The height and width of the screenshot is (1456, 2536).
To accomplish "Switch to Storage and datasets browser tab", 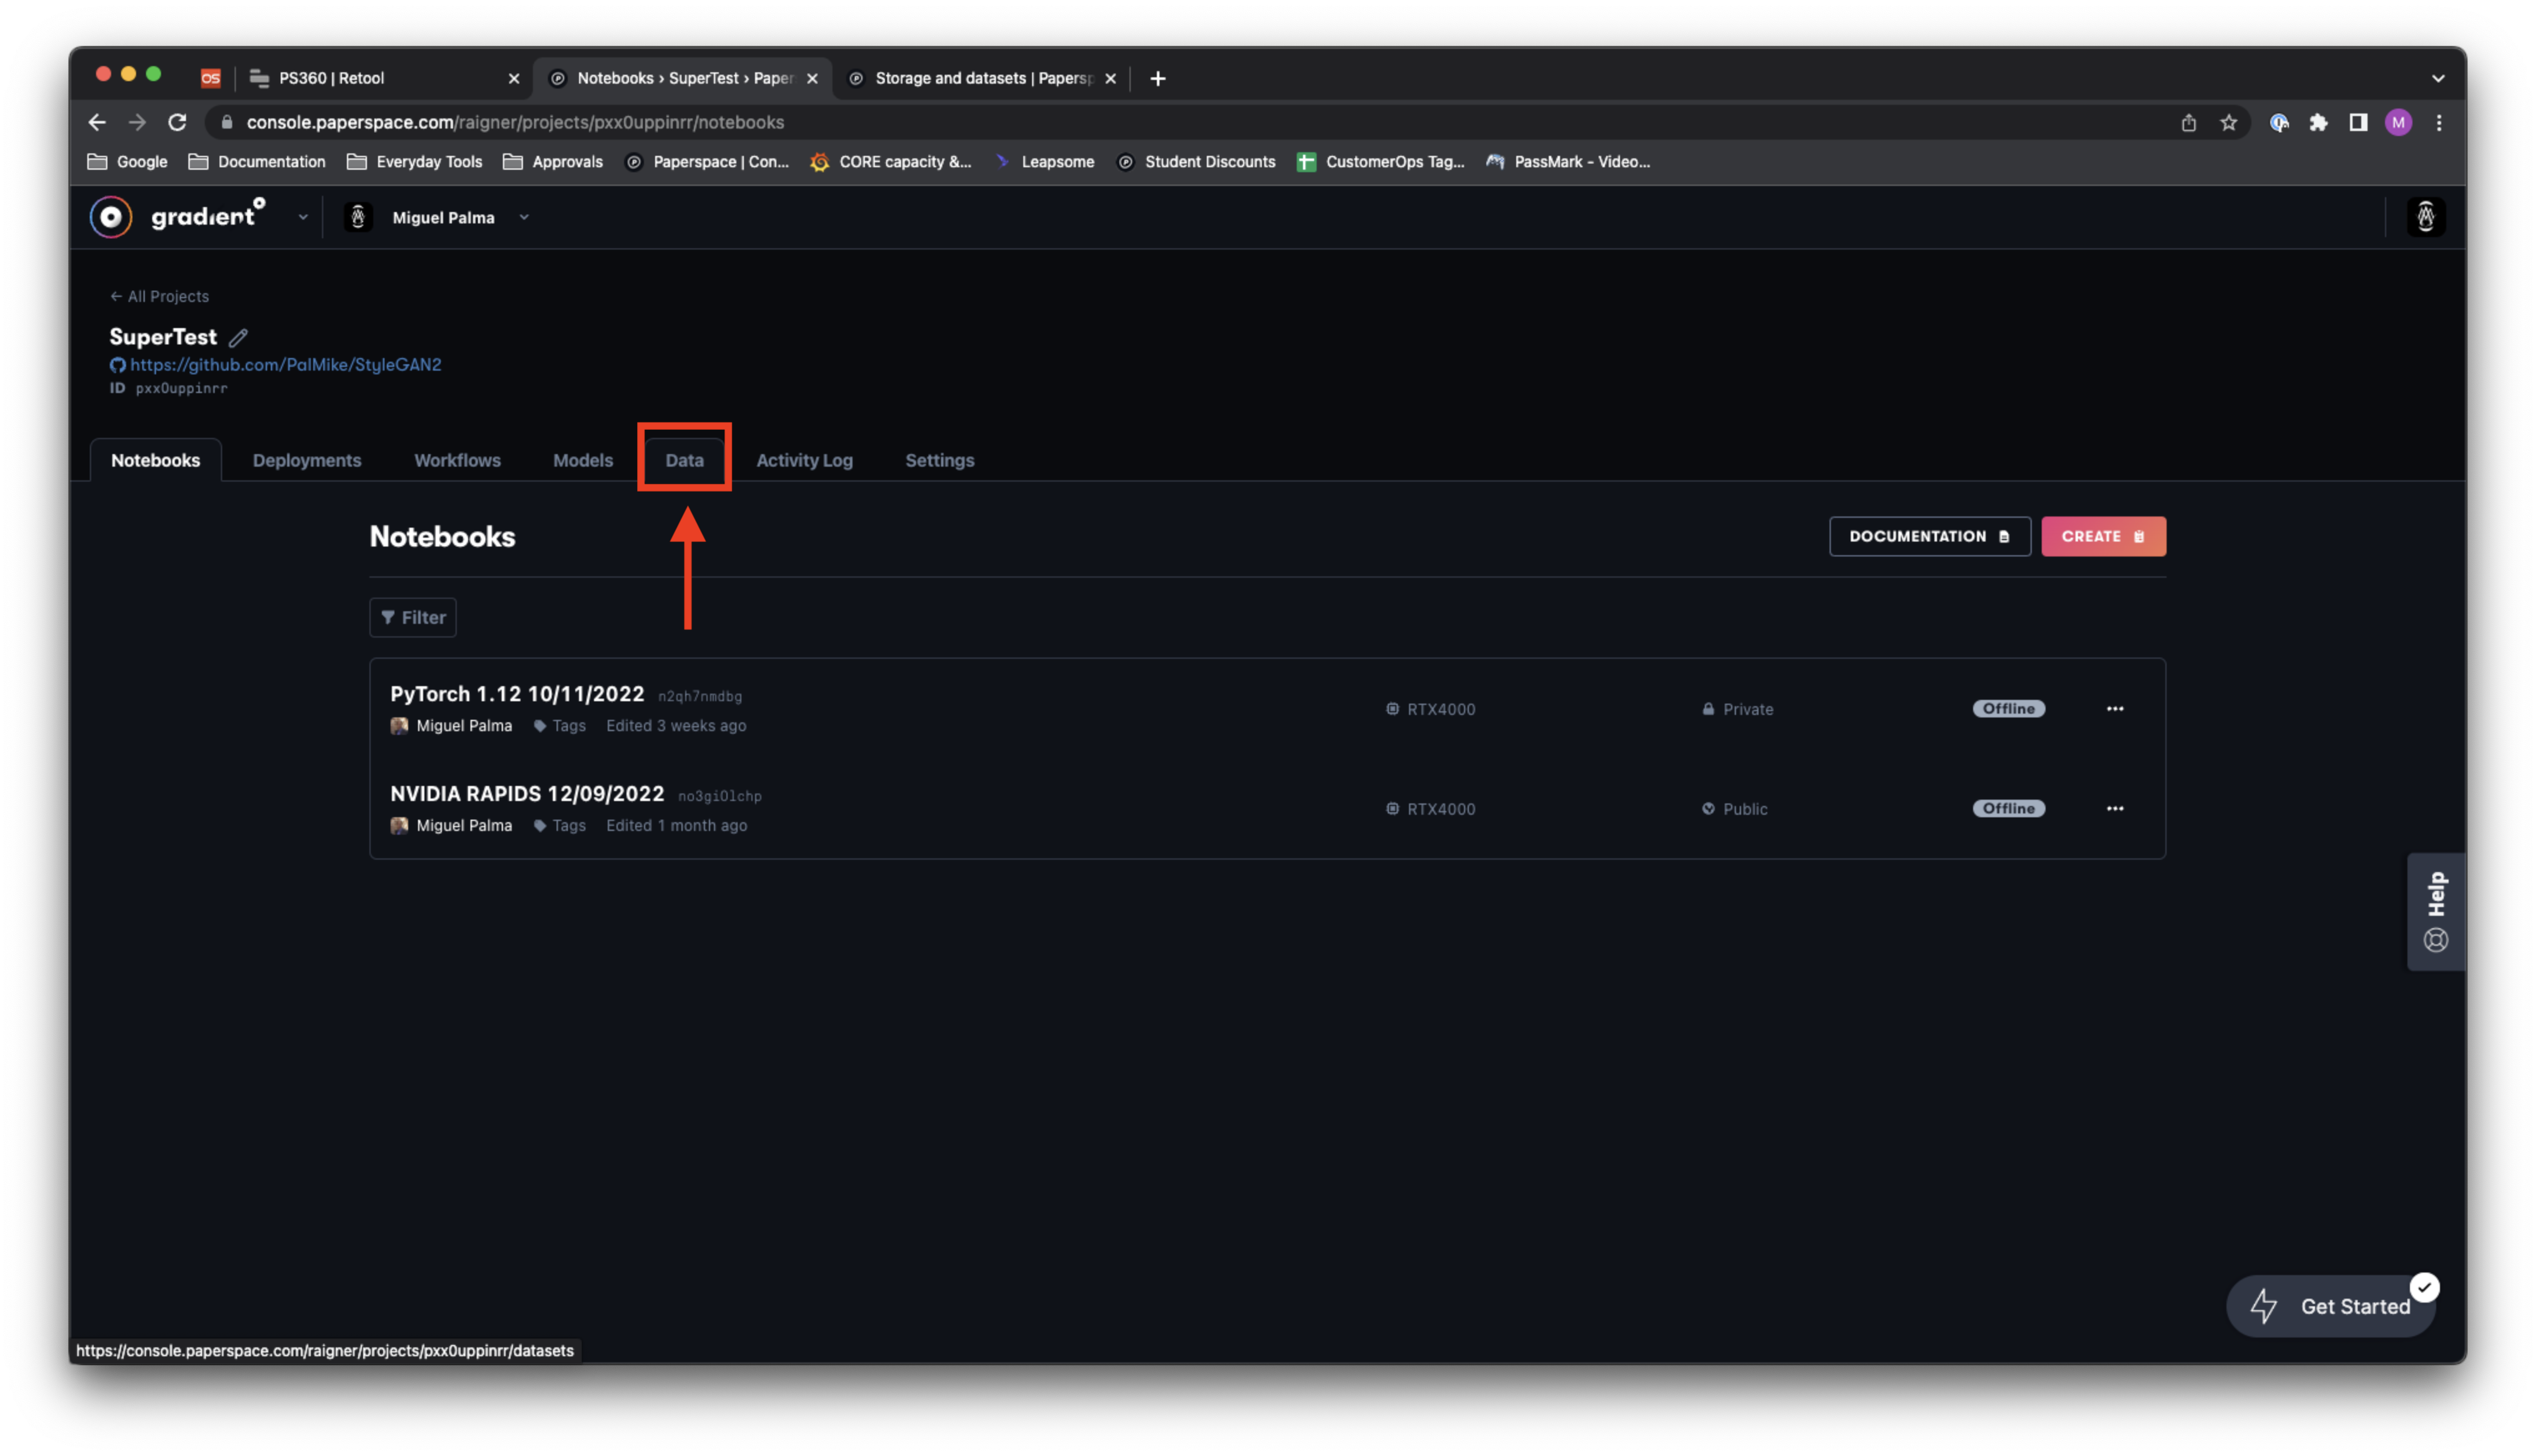I will tap(982, 78).
